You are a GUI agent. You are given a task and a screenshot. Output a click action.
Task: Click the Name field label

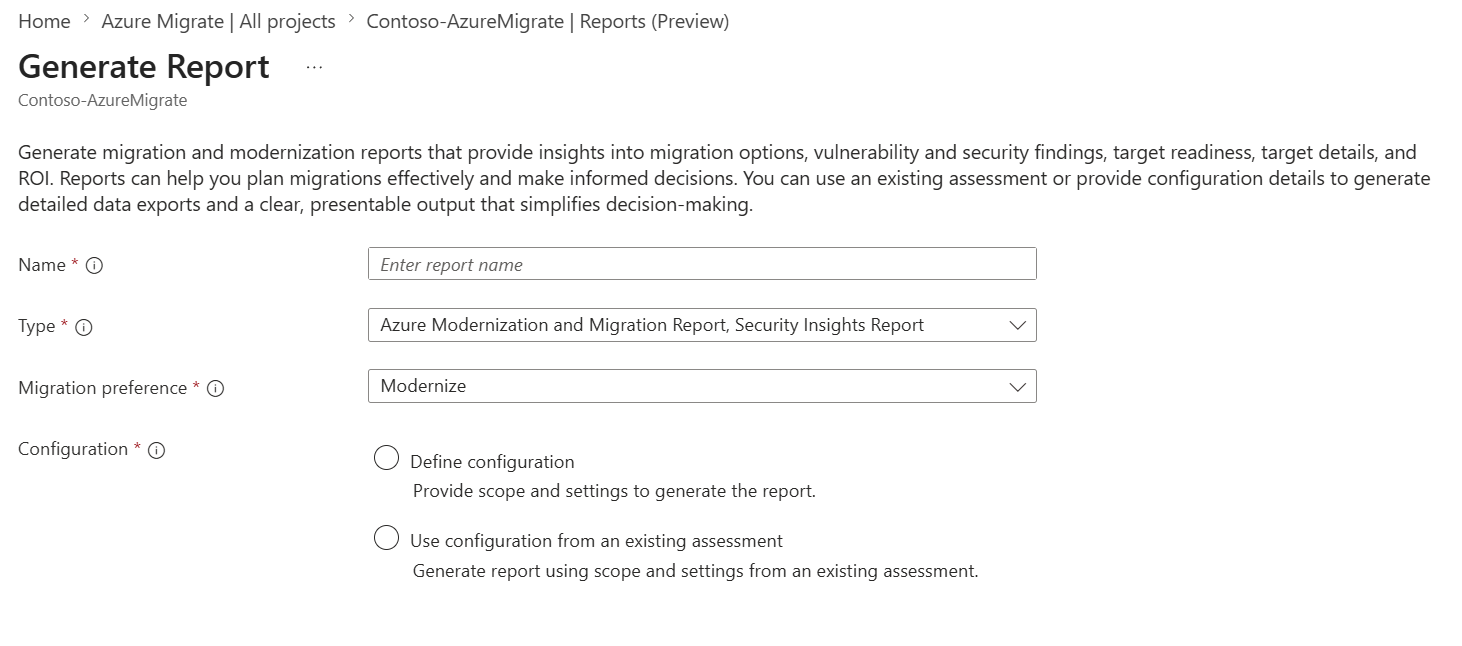tap(42, 265)
